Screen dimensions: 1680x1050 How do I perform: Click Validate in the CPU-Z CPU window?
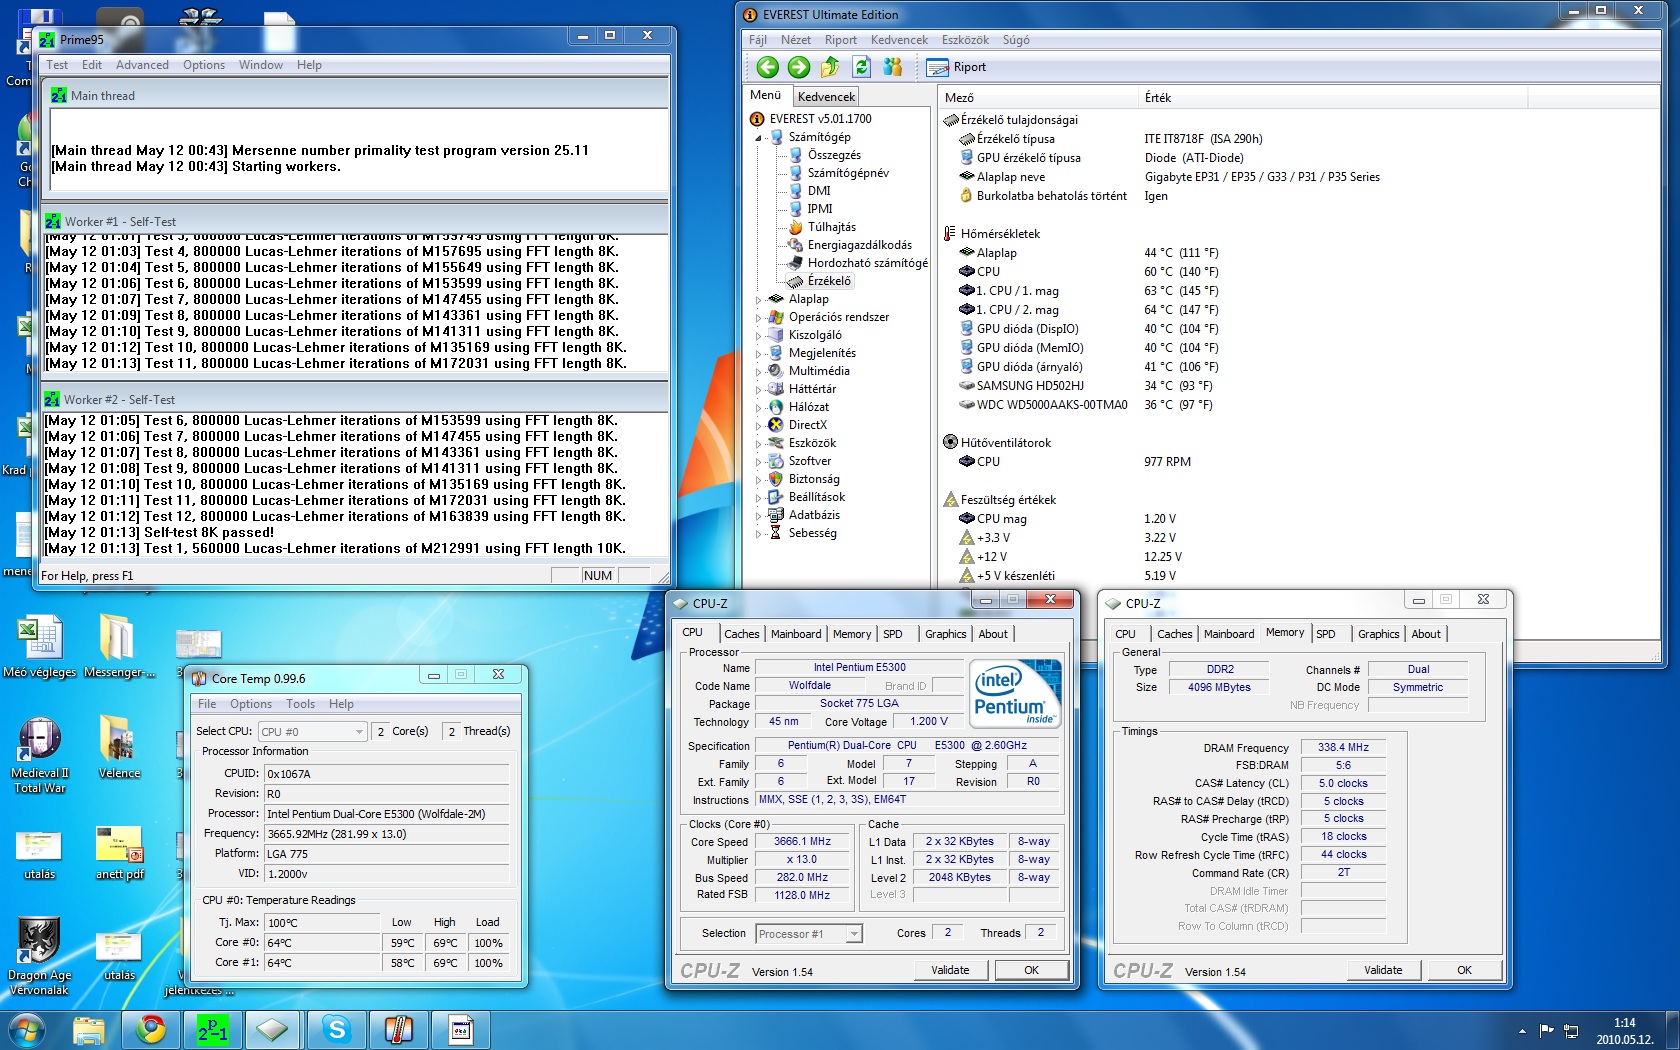point(950,970)
